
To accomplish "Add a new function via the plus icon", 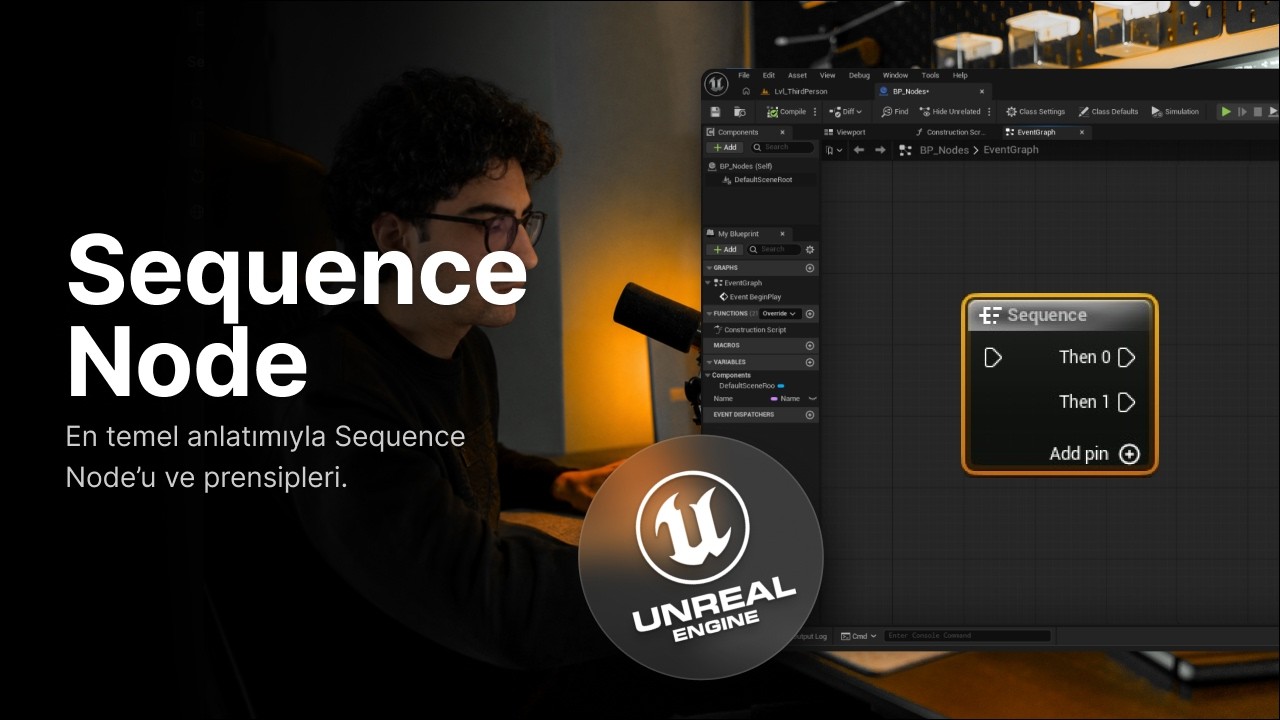I will (x=810, y=314).
